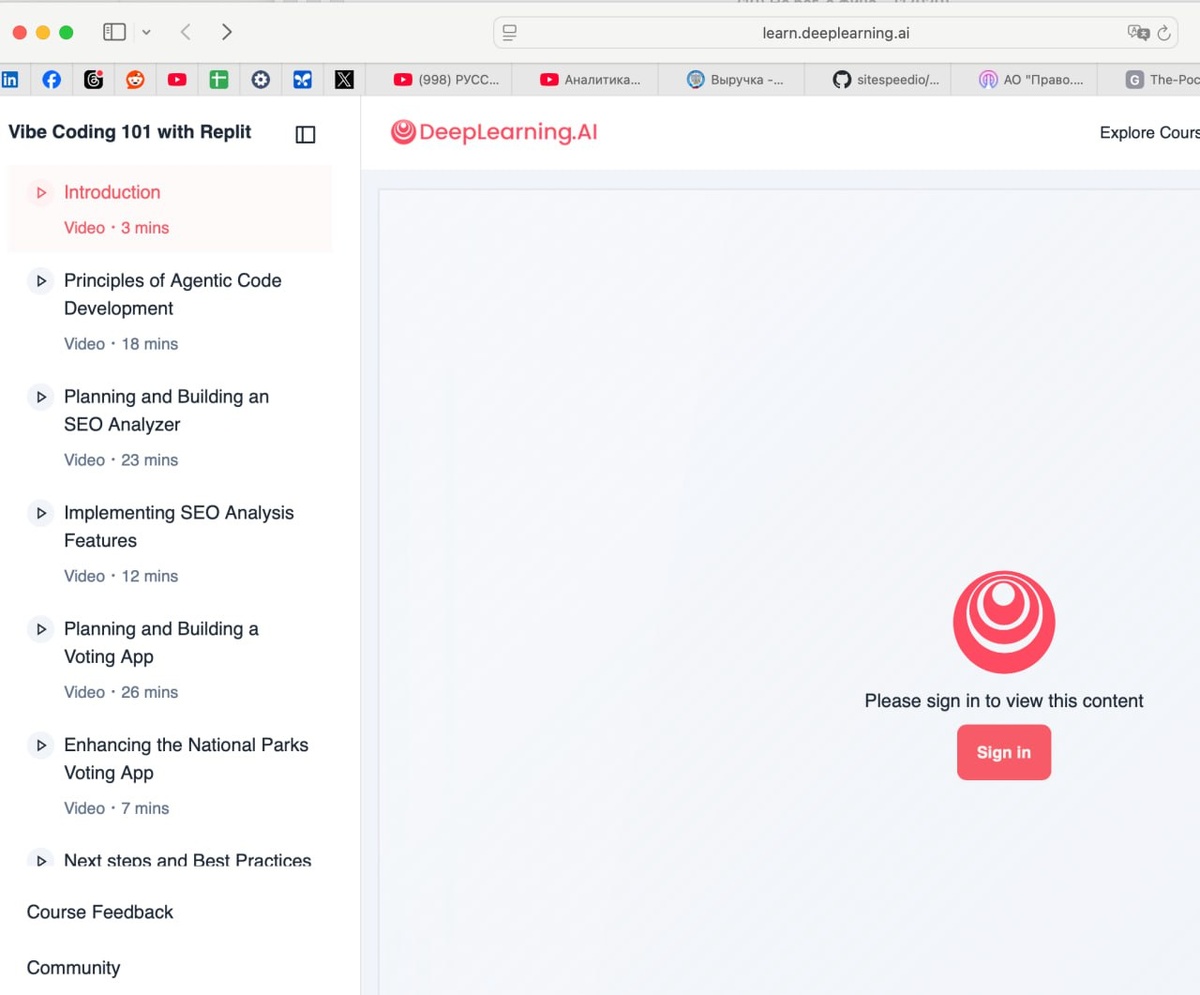Click "Please sign in to view this content" text
Image resolution: width=1200 pixels, height=995 pixels.
point(1004,701)
